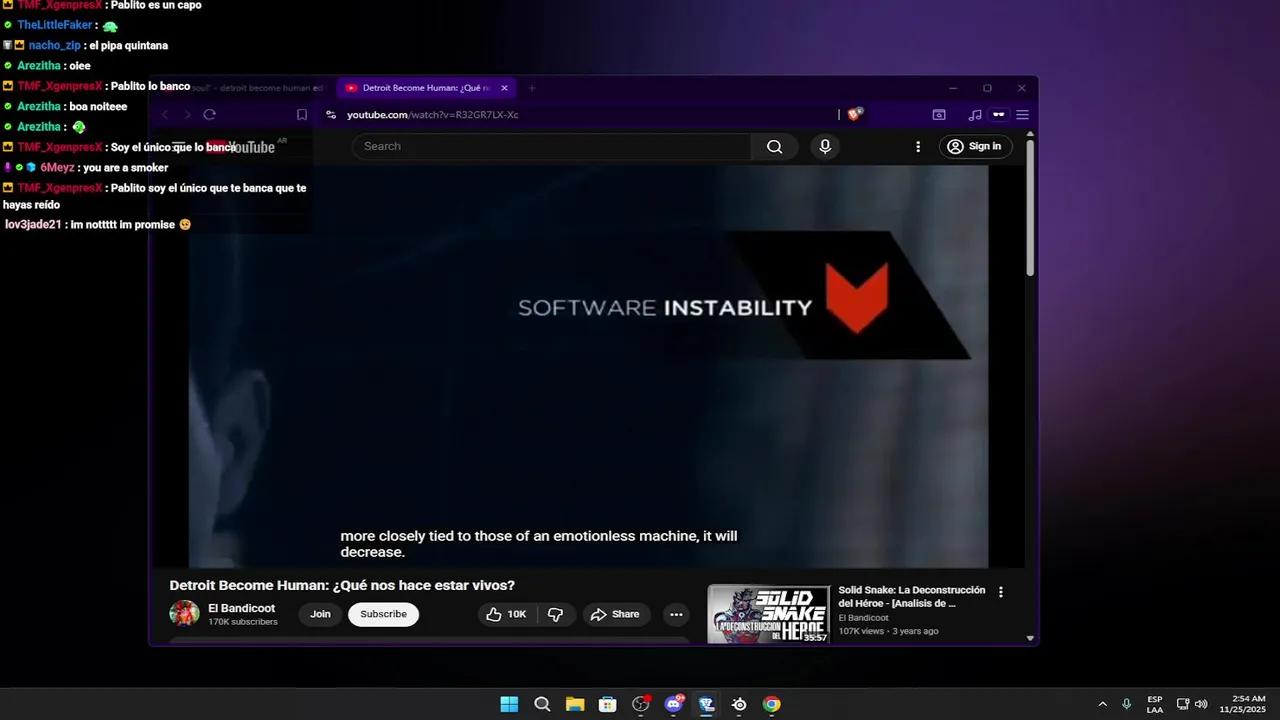Switch to the Detroit Become Human tab
This screenshot has width=1280, height=720.
[x=427, y=88]
